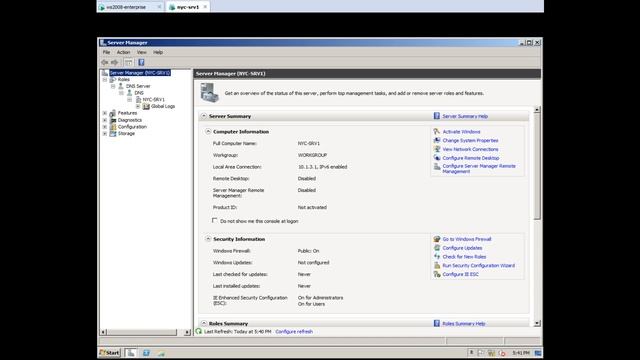Click the Run Security Configuration Wizard icon
The height and width of the screenshot is (360, 640).
click(437, 265)
